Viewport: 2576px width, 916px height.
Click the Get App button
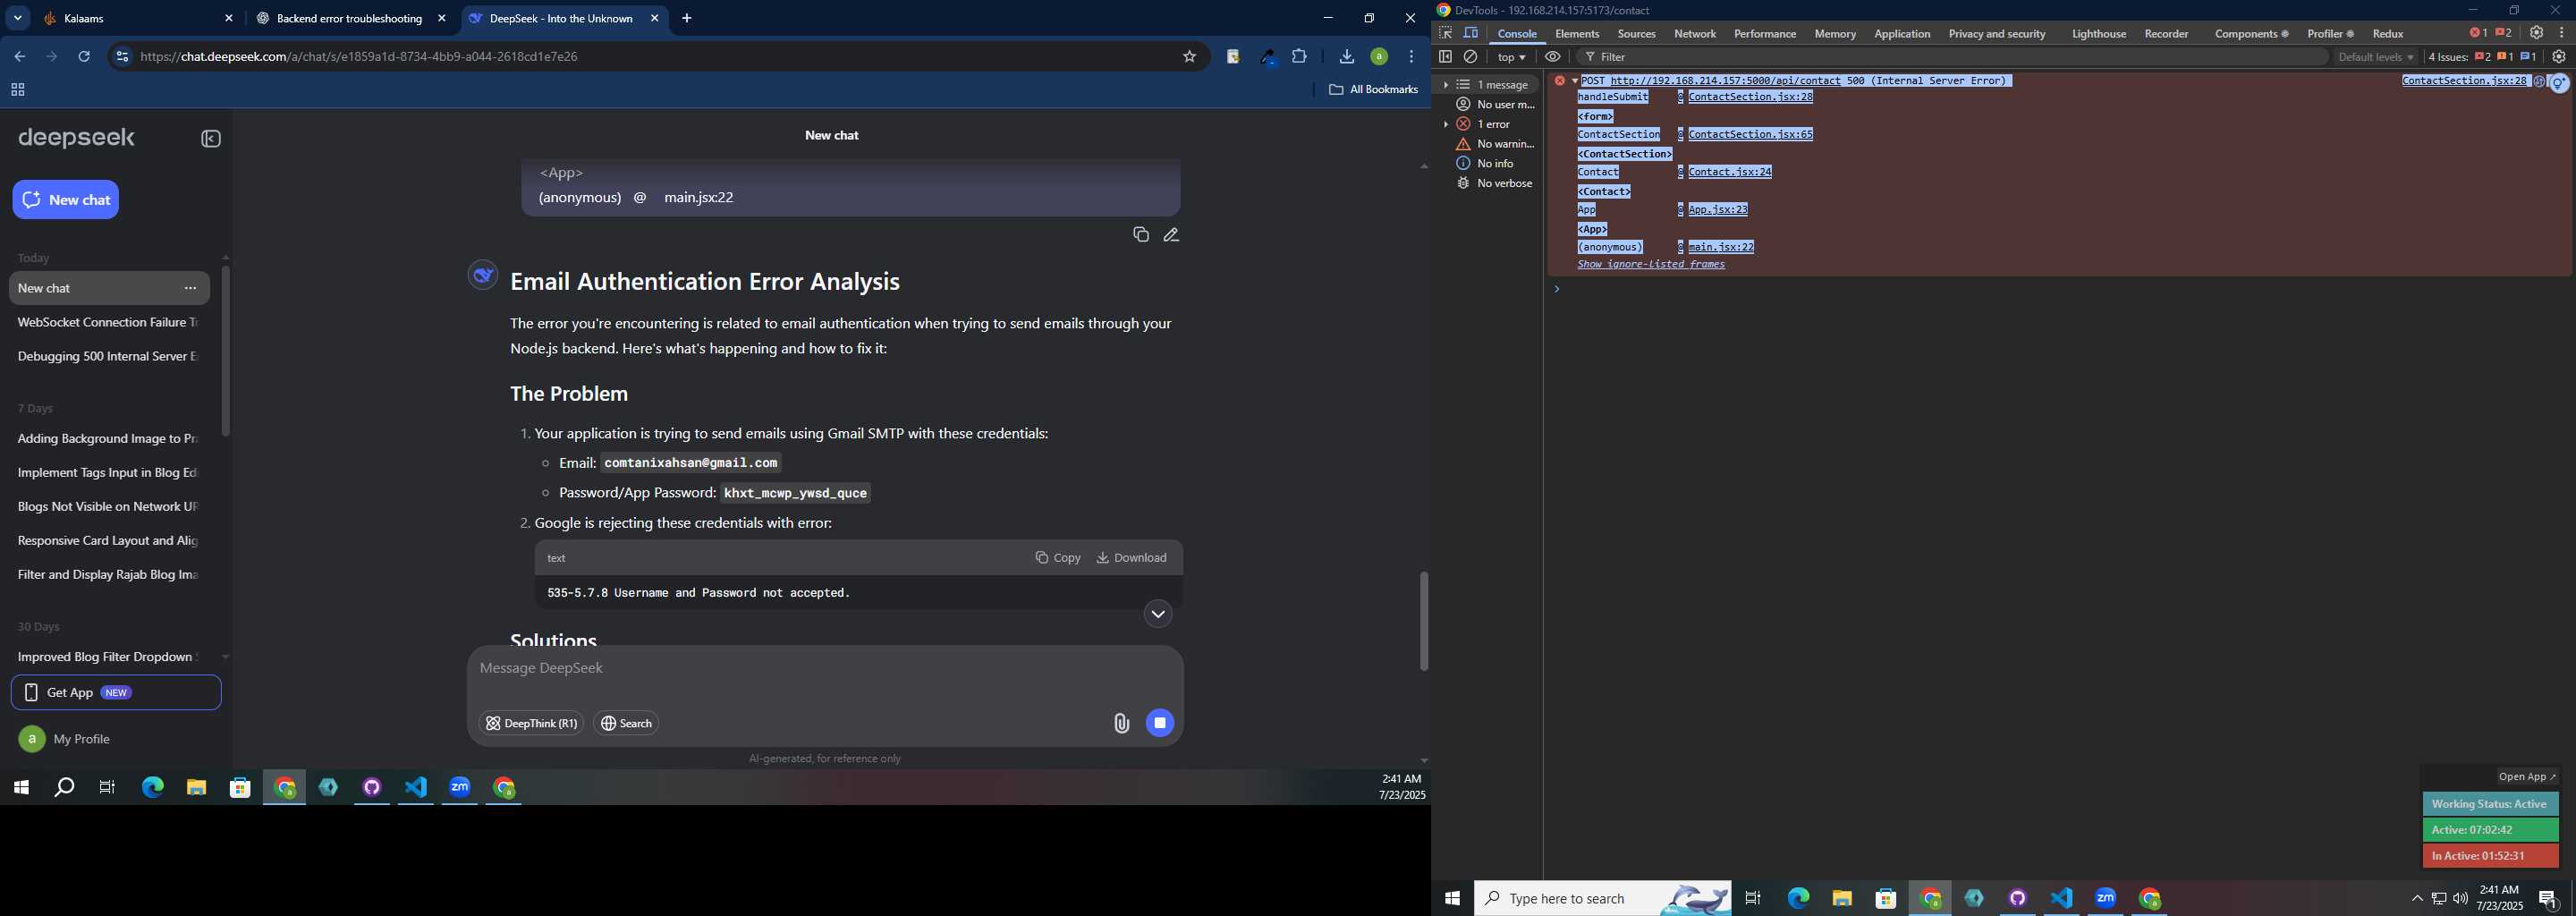coord(116,692)
